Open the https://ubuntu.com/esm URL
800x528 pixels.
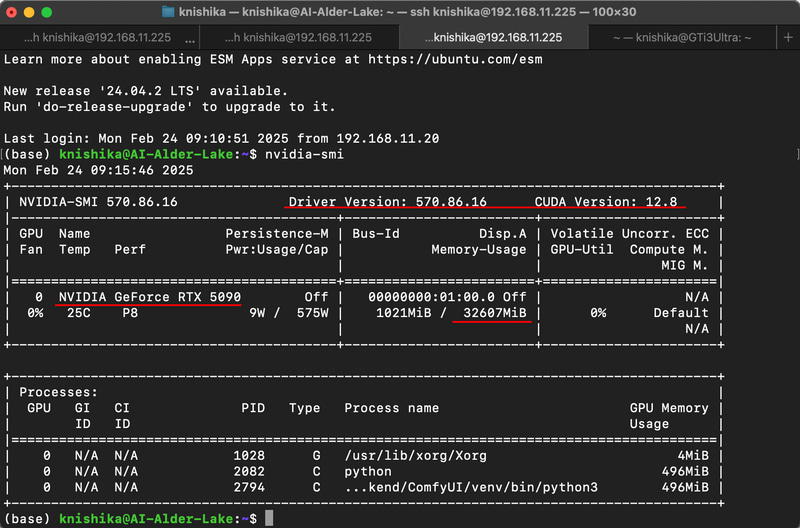455,59
